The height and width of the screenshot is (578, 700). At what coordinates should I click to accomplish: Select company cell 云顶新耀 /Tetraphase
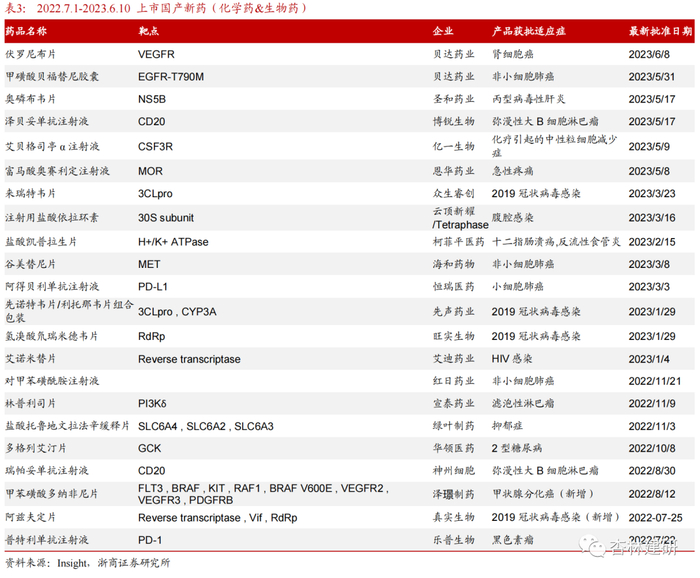pos(460,218)
